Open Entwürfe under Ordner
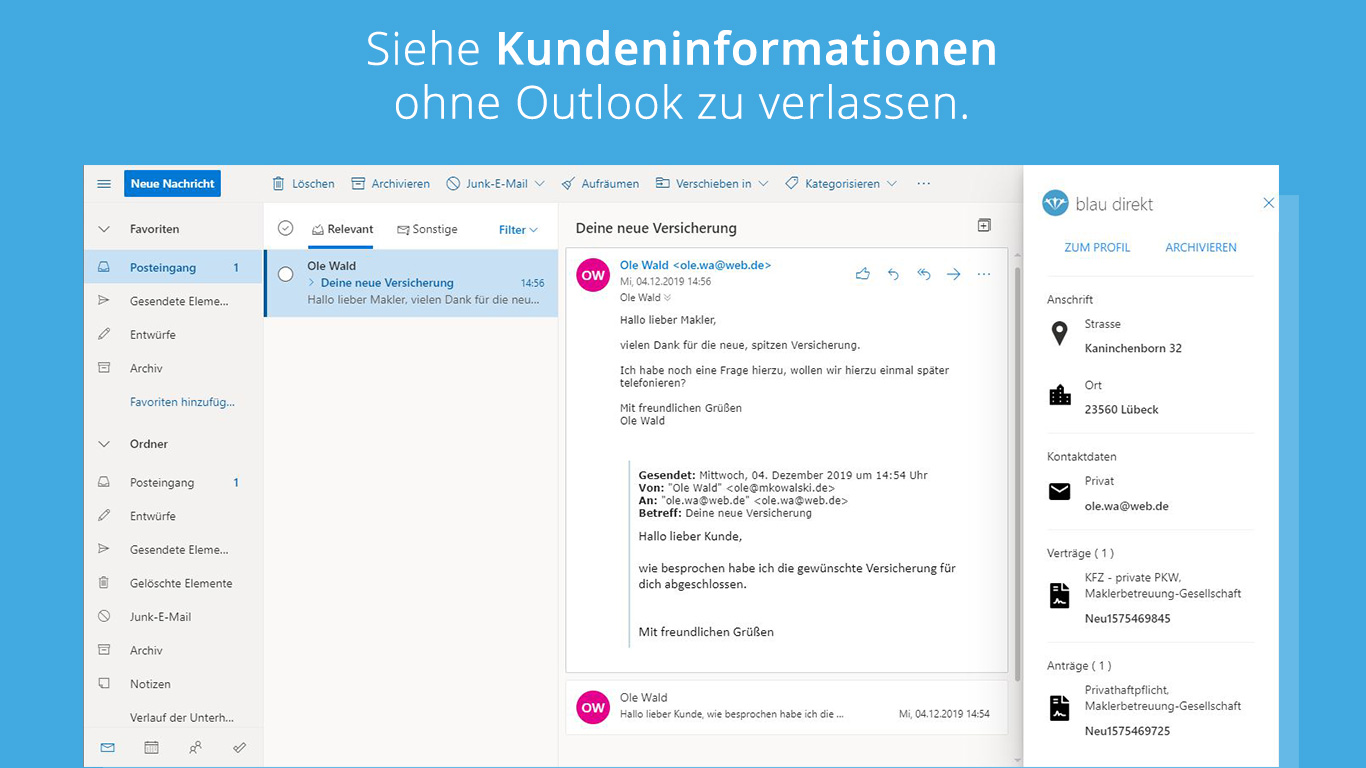Image resolution: width=1366 pixels, height=768 pixels. pyautogui.click(x=173, y=516)
